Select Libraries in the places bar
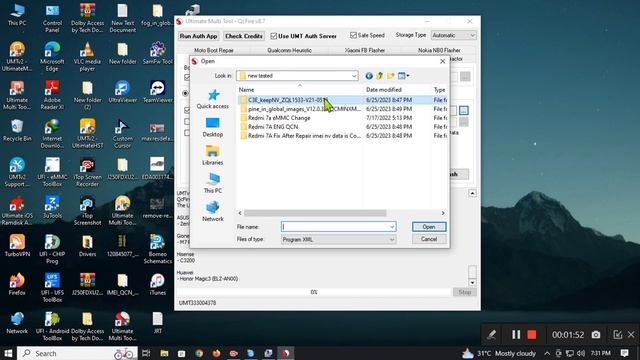 point(213,156)
